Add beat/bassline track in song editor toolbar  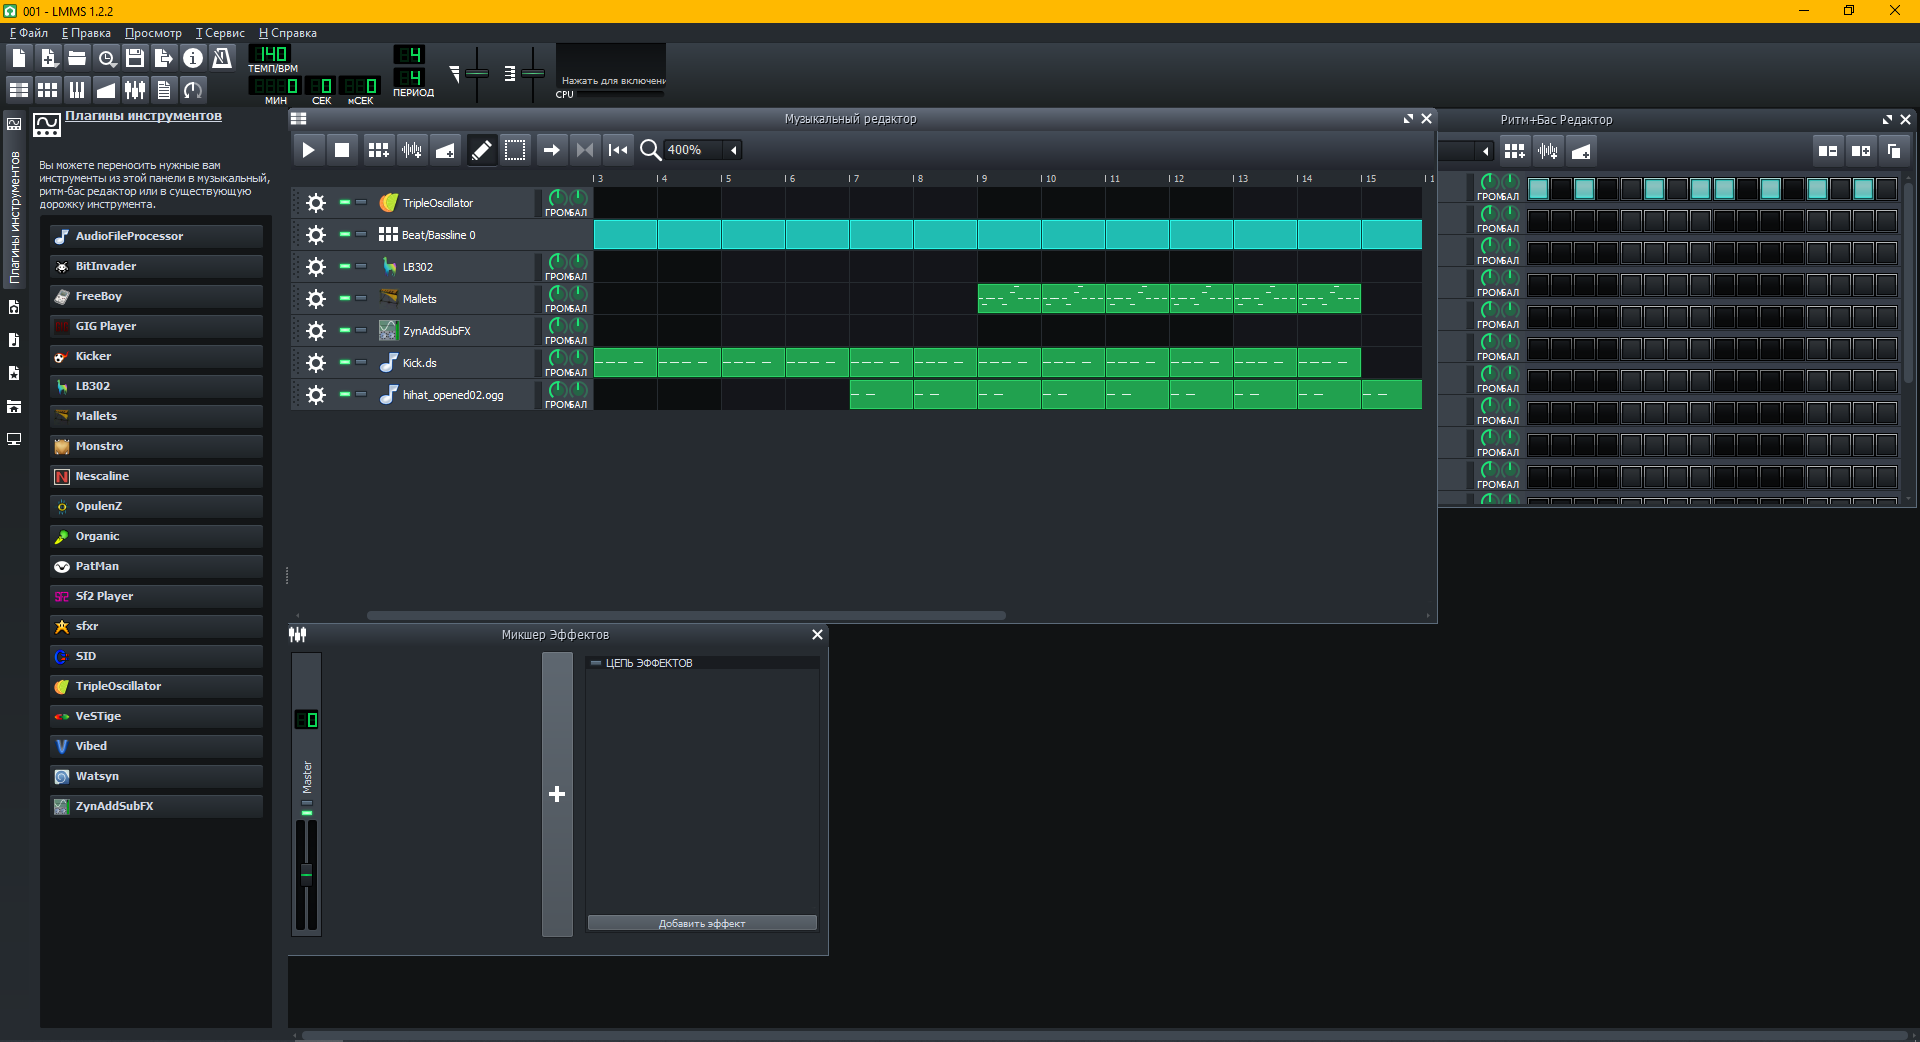coord(378,150)
